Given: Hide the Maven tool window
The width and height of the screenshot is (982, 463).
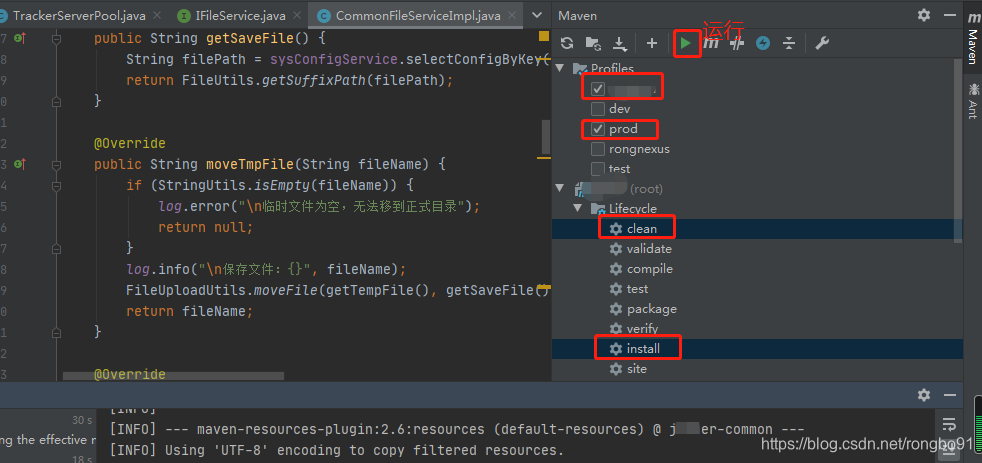Looking at the screenshot, I should coord(951,15).
